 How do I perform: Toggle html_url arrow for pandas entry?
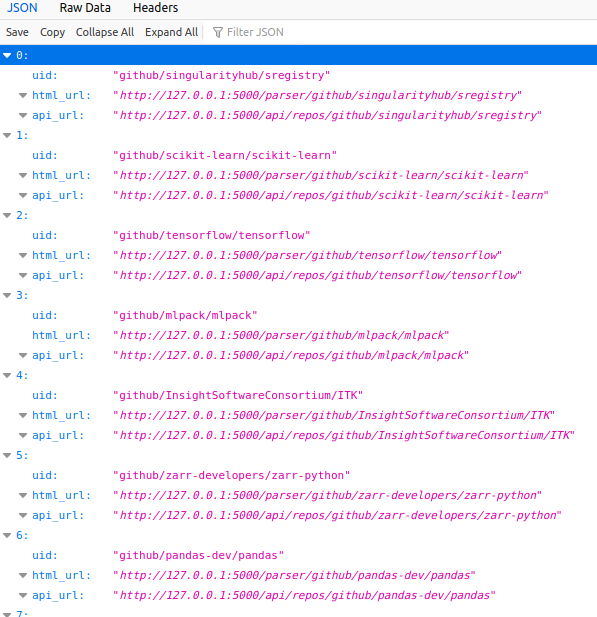[x=23, y=575]
